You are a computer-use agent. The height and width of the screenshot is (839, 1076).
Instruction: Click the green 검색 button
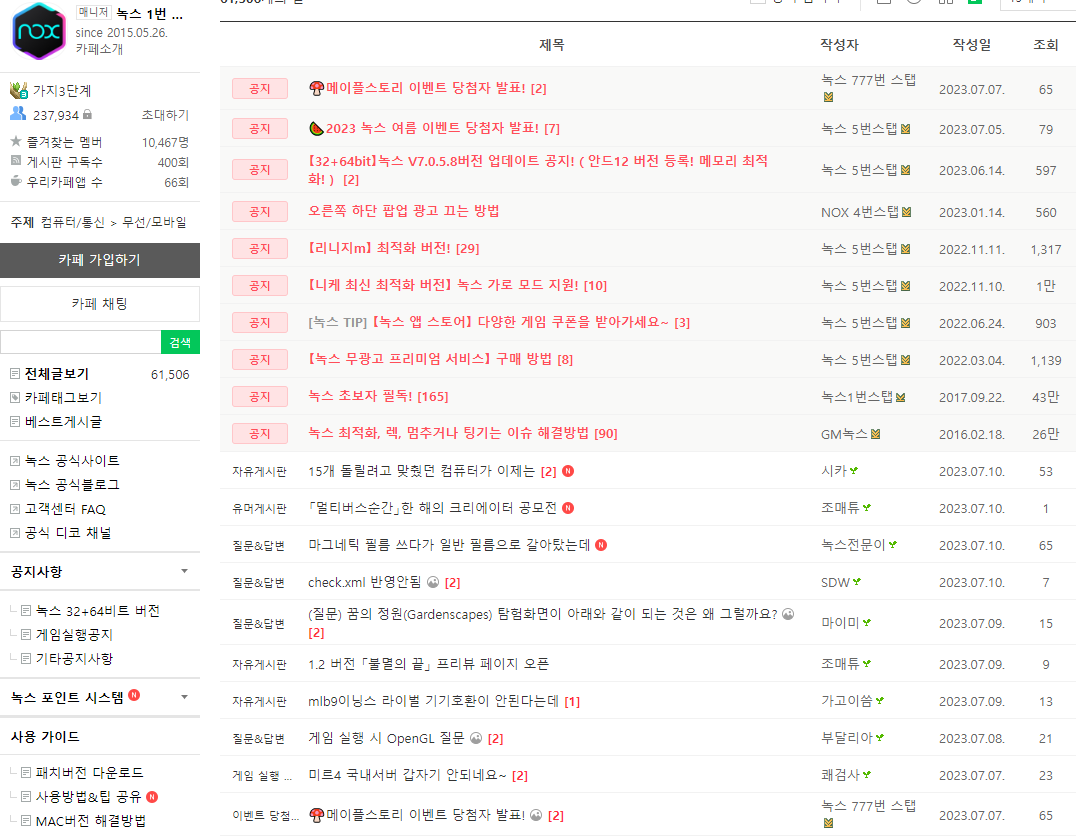(x=180, y=342)
